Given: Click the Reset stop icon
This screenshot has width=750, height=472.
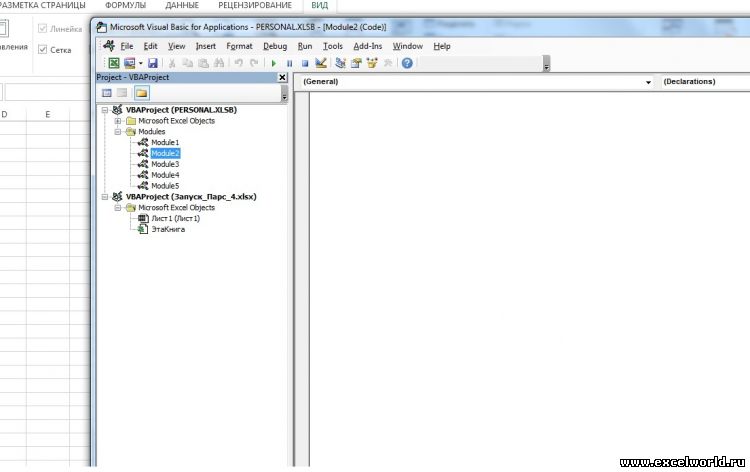Looking at the screenshot, I should 305,63.
